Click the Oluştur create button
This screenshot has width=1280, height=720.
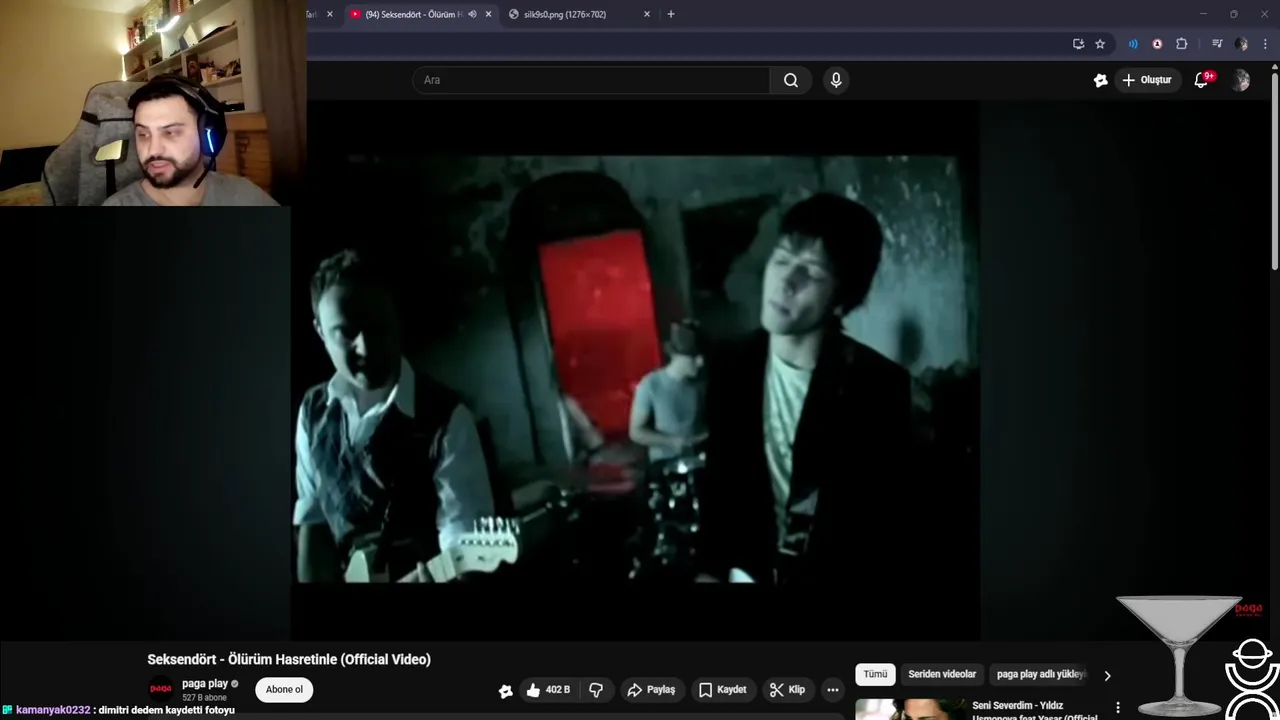coord(1147,80)
